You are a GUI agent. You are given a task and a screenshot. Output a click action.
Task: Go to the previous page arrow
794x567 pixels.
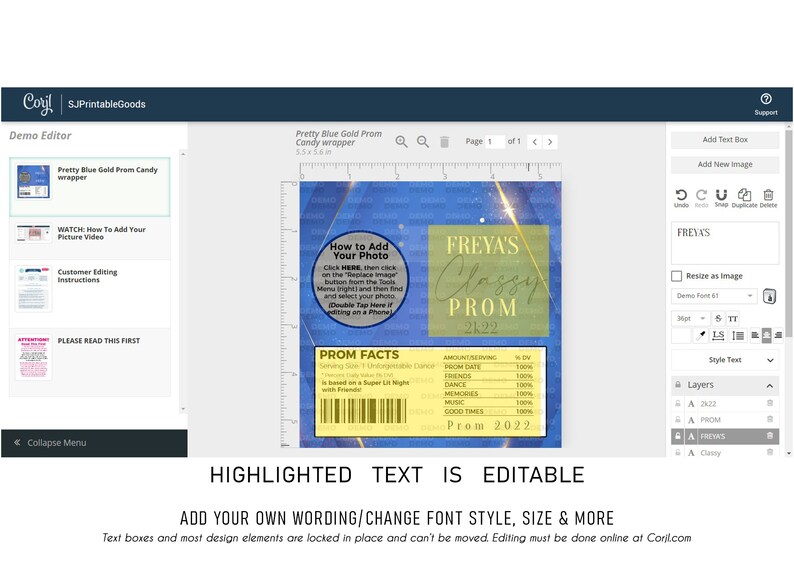pos(535,142)
